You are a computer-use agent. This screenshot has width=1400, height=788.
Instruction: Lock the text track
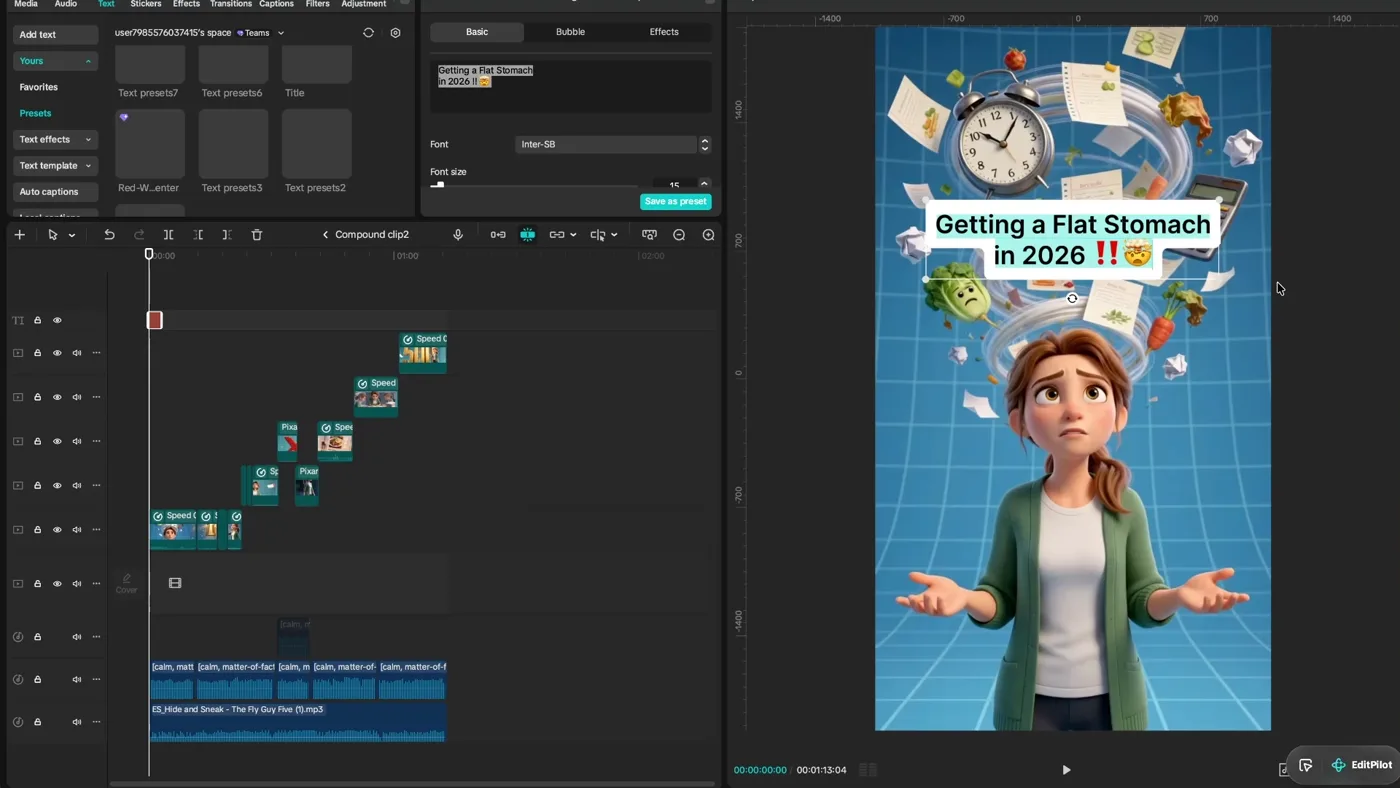(x=38, y=320)
